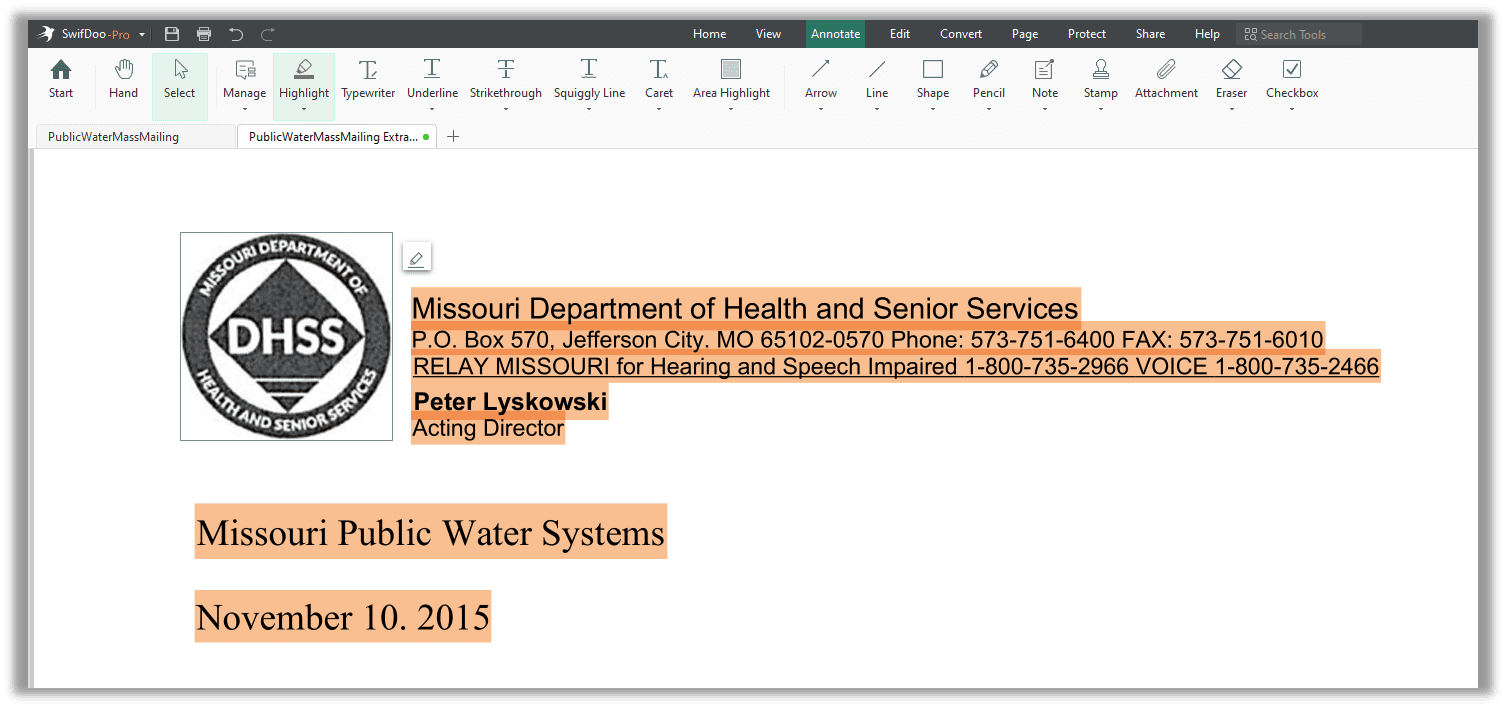Select the Shape rectangle tool icon

point(933,69)
